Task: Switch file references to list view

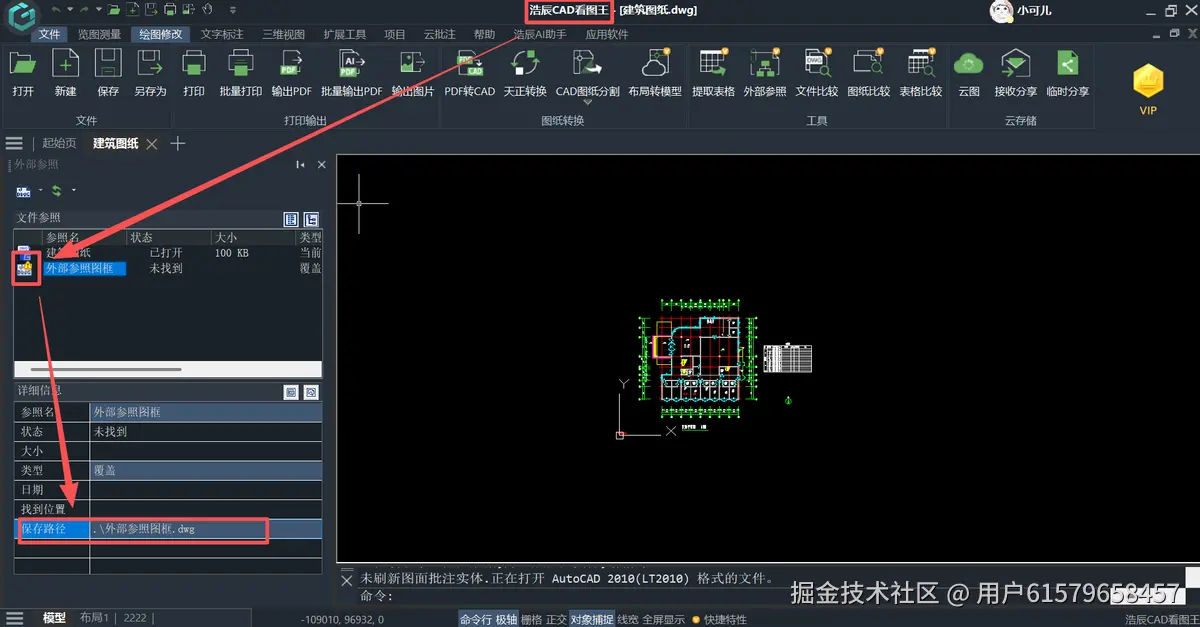Action: coord(292,219)
